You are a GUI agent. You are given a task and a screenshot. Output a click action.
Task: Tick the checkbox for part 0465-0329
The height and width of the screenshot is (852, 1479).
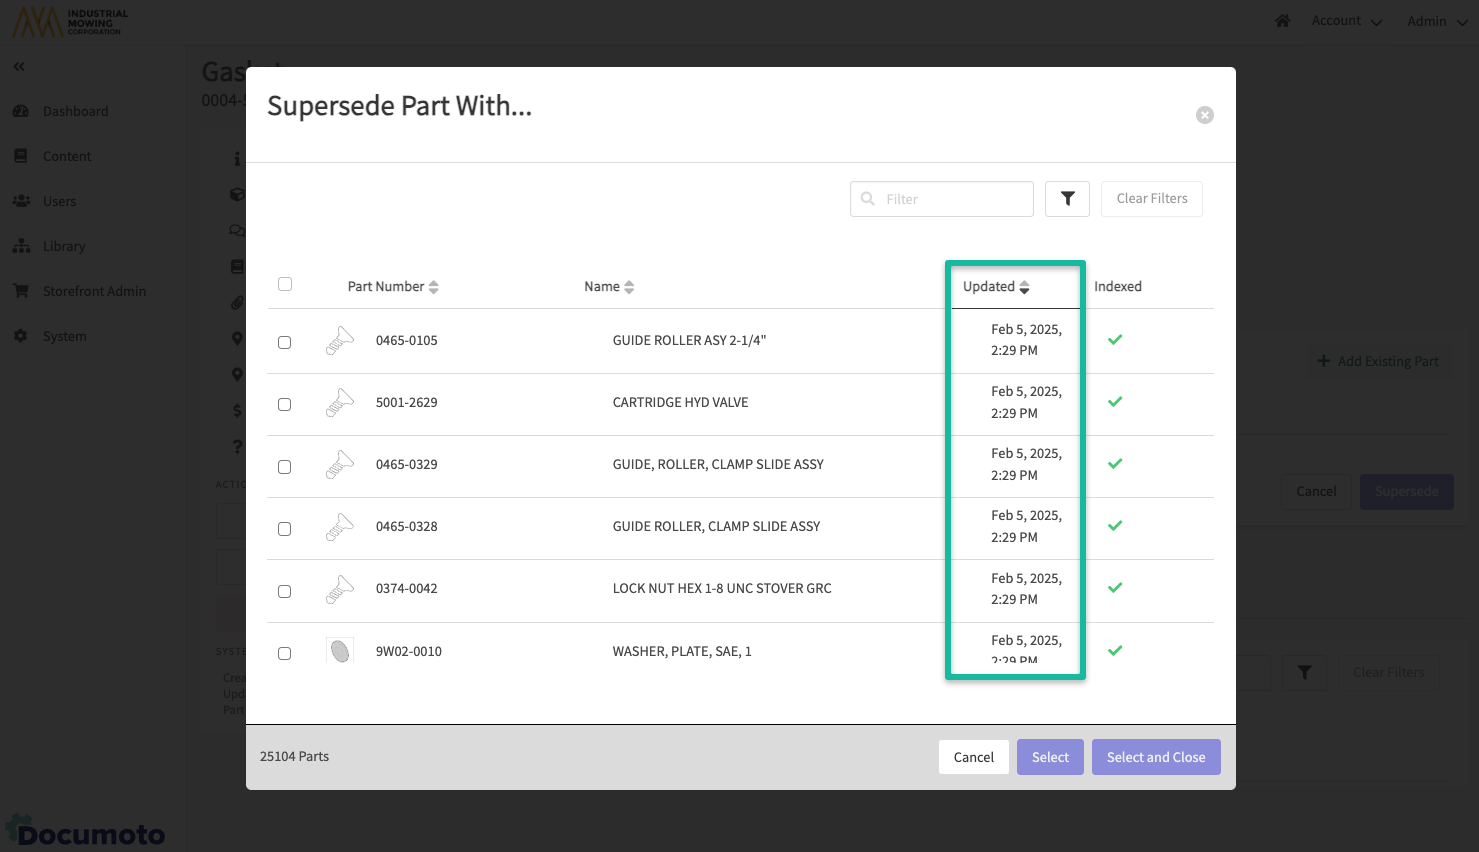coord(285,467)
